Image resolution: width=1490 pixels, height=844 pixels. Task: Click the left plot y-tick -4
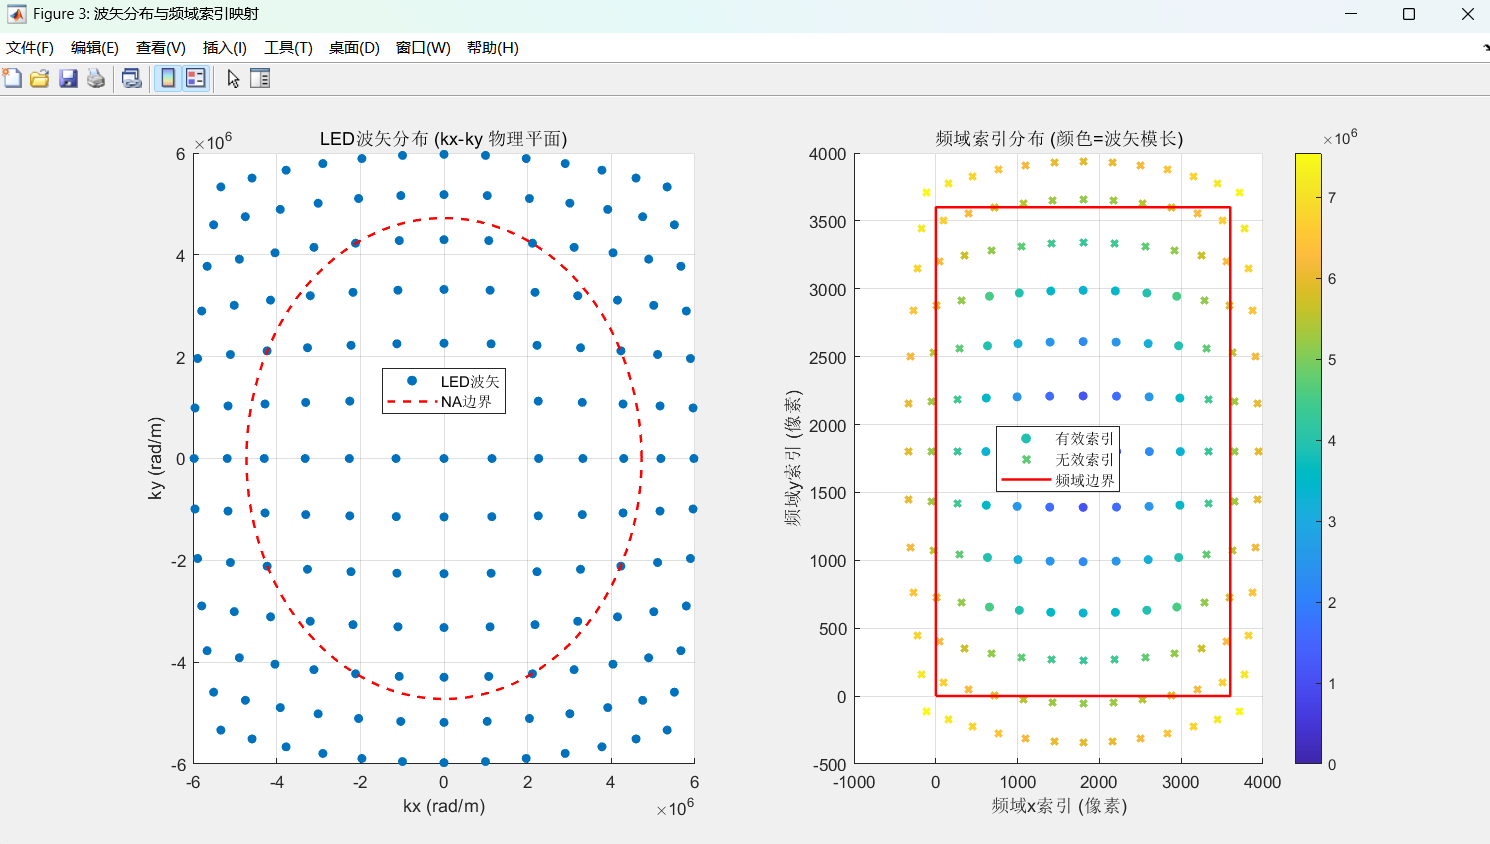click(178, 663)
